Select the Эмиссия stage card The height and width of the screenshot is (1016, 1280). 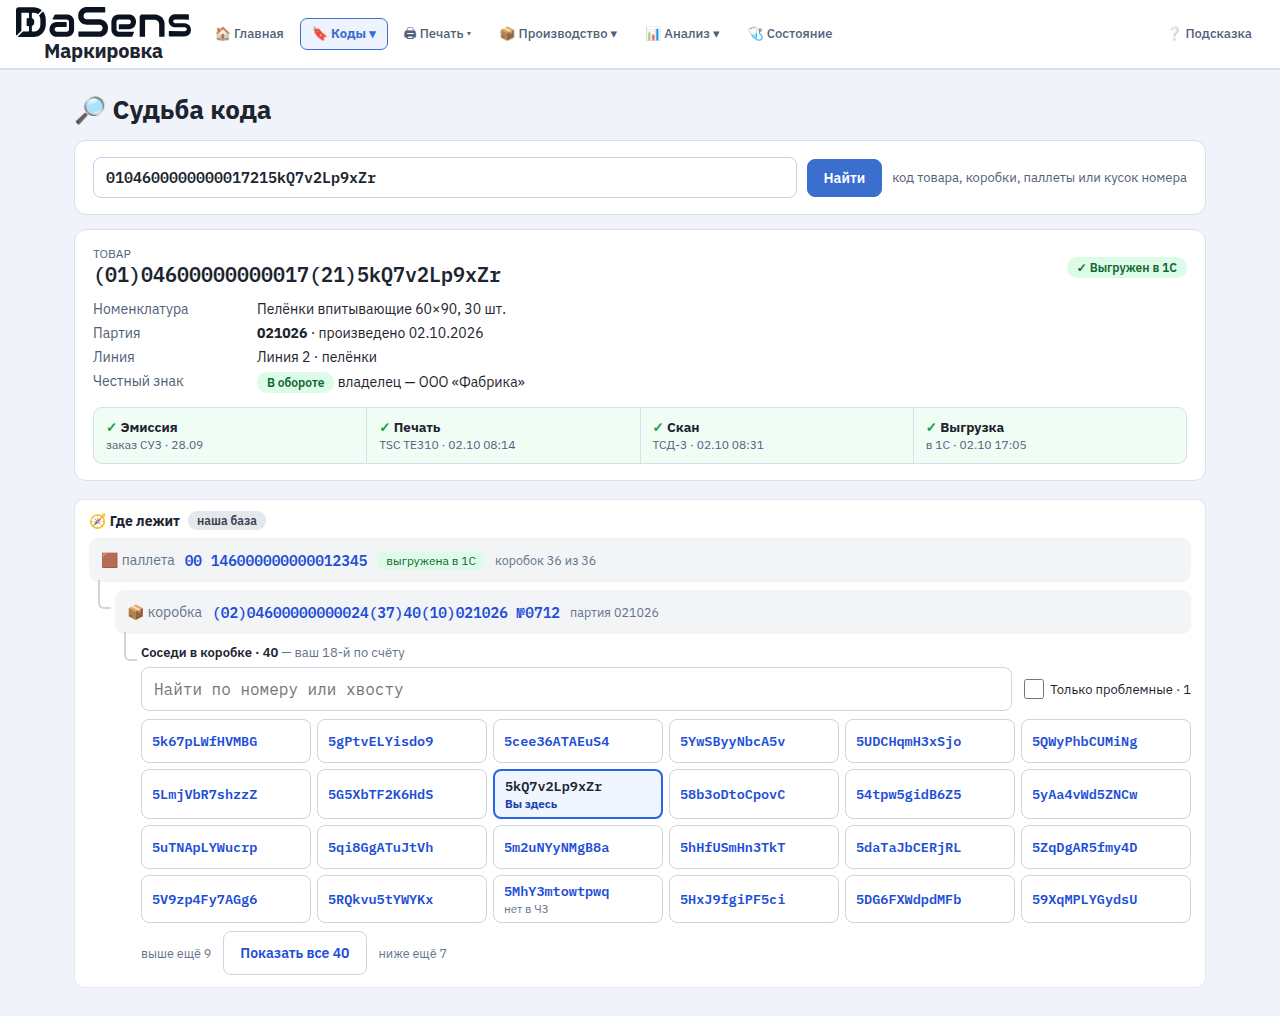pyautogui.click(x=230, y=435)
